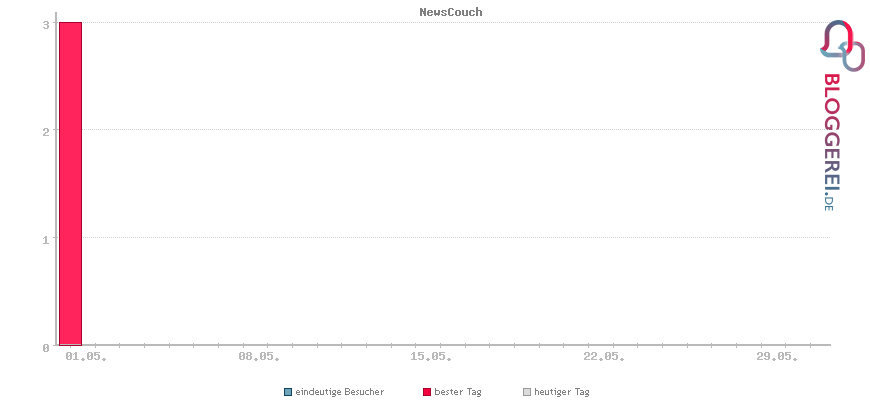This screenshot has height=400, width=870.
Task: Click the blue eindeutige Besucher legend swatch
Action: point(287,392)
